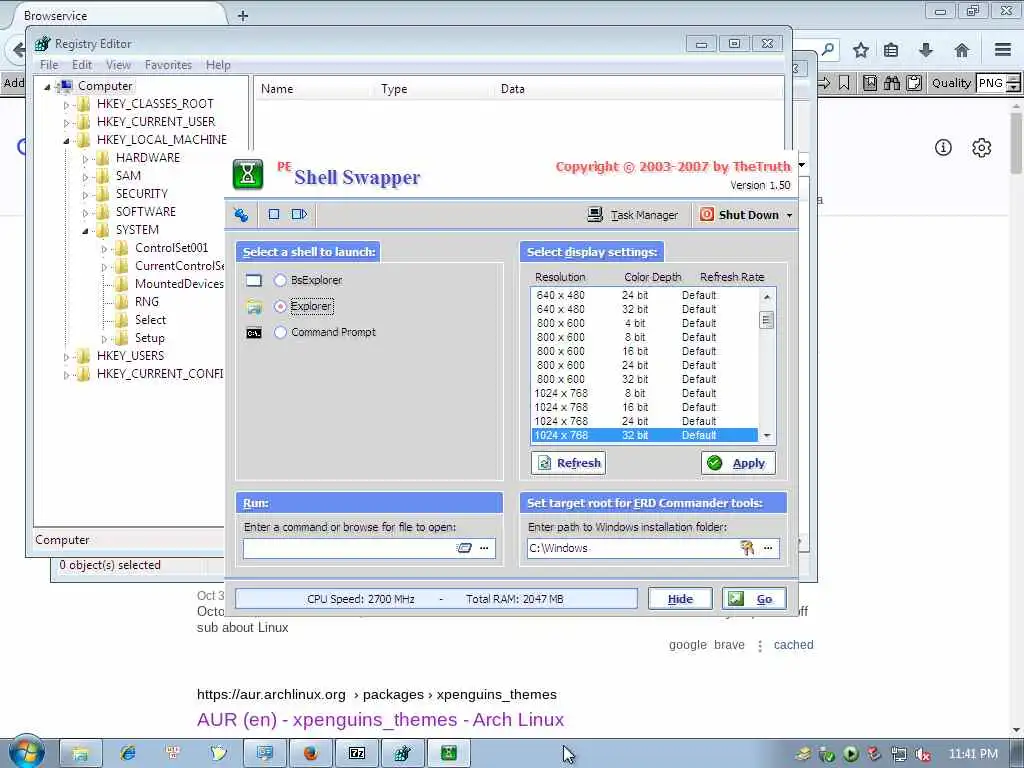Select the BsExplorer shell radio button
Viewport: 1024px width, 768px height.
(280, 280)
